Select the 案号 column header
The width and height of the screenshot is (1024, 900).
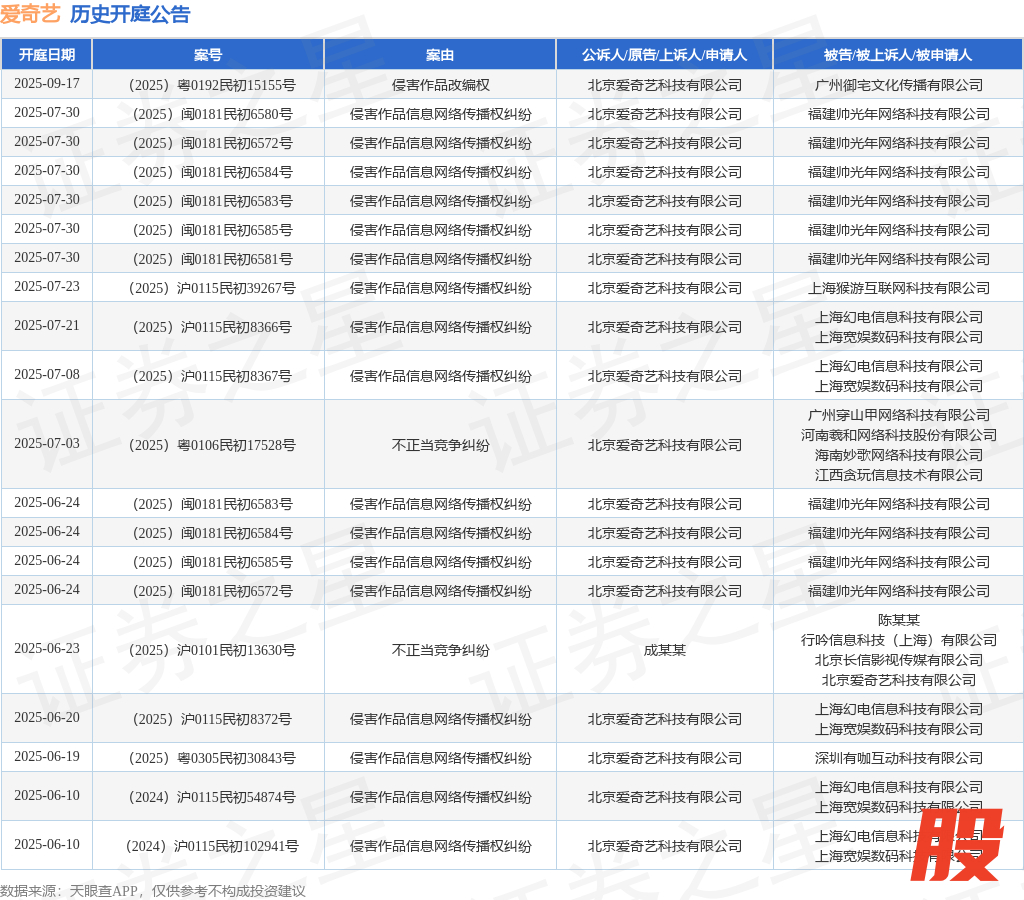tap(208, 55)
